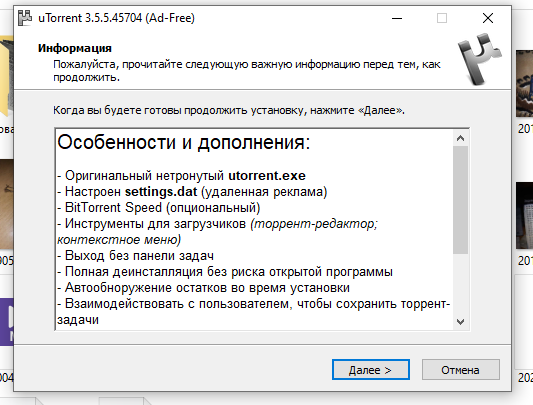The image size is (533, 405).
Task: Click the settings.dat text line
Action: tap(192, 192)
